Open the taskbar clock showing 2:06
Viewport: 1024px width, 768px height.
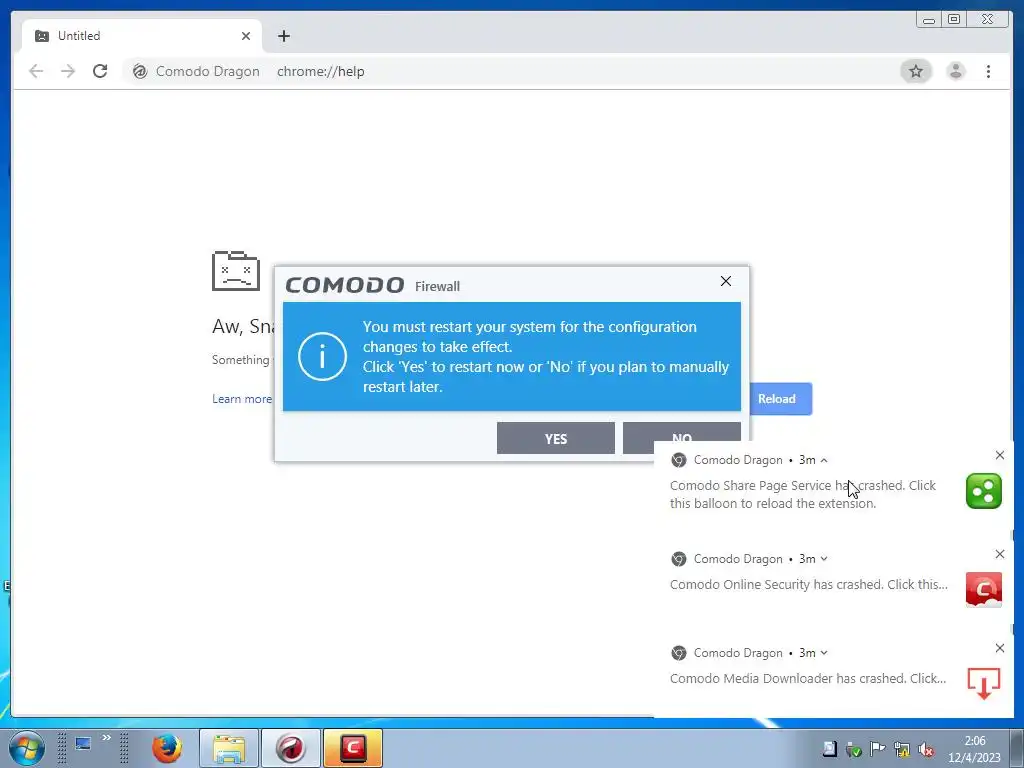pos(974,749)
